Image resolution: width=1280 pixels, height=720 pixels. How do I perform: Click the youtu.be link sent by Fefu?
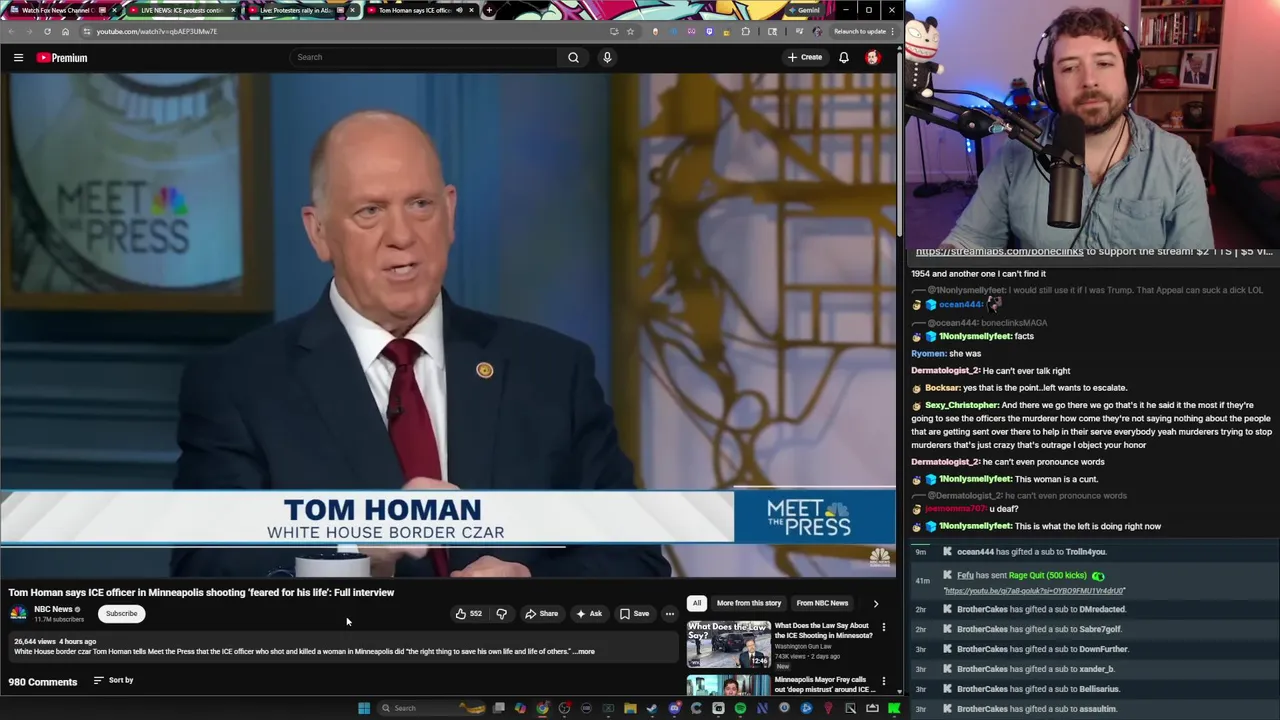tap(1034, 591)
